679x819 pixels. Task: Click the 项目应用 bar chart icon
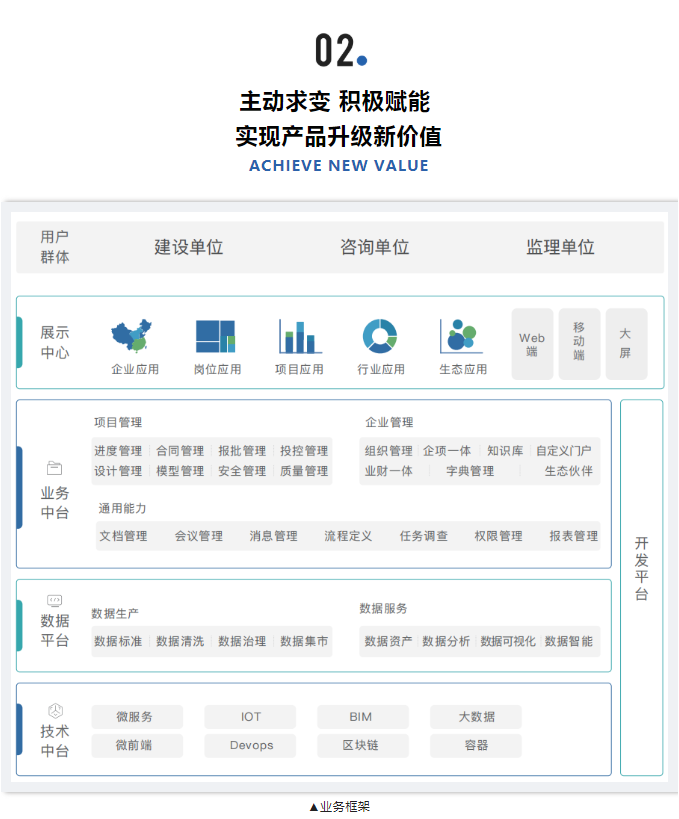299,337
